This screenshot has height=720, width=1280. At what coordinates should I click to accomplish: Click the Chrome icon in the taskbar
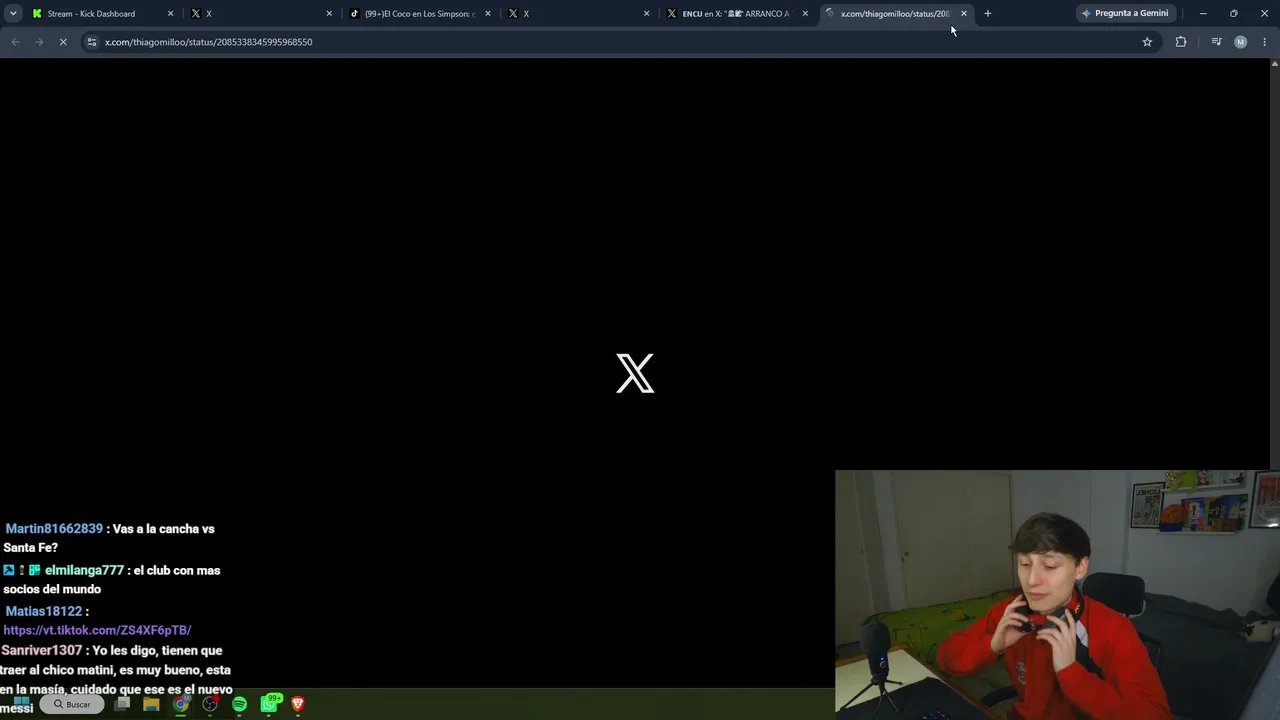pos(181,704)
